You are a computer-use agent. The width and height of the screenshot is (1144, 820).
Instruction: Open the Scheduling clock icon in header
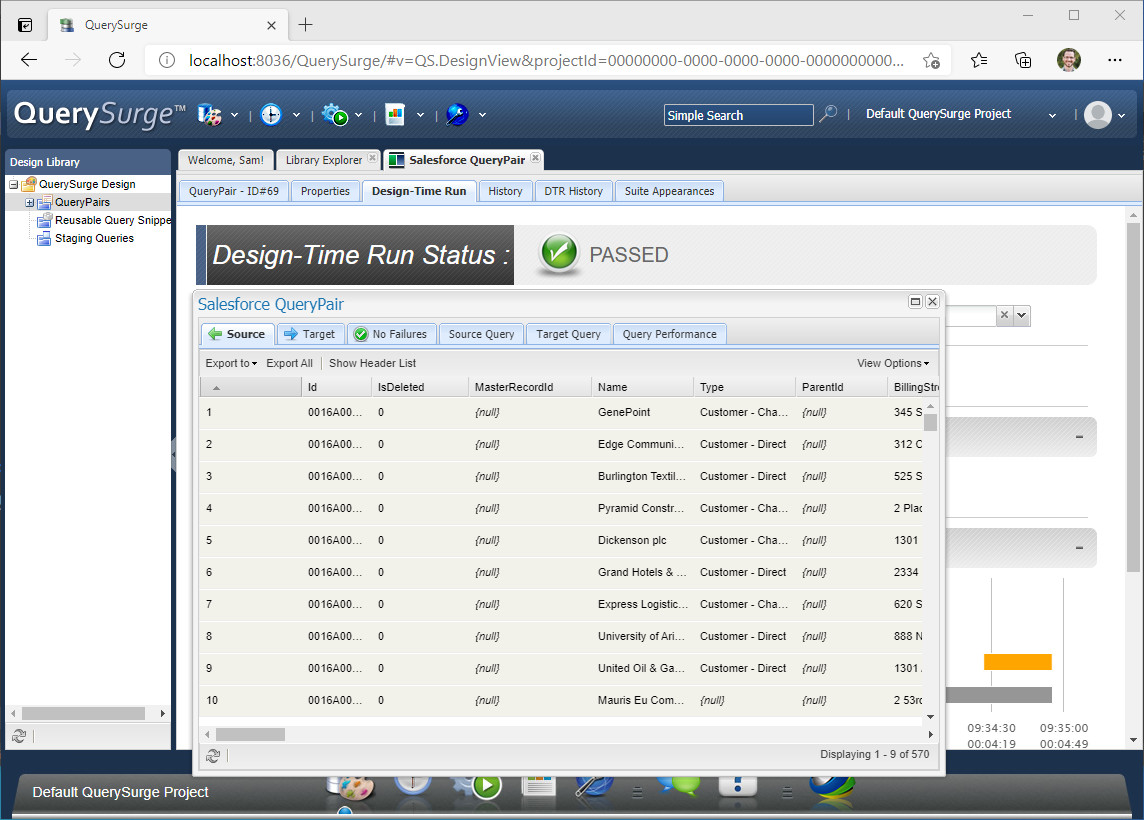[271, 115]
